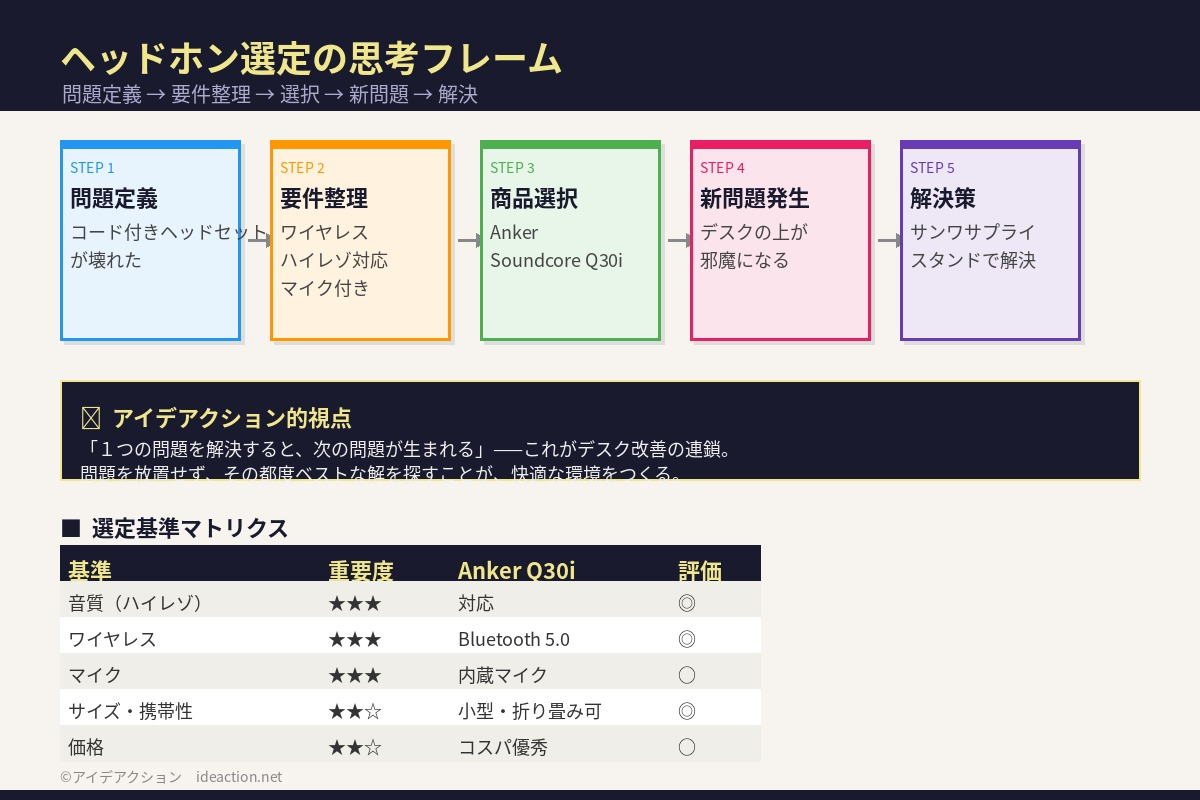This screenshot has height=800, width=1200.
Task: Click the slide title ヘッドホン選定の思考フレーム
Action: pos(311,59)
